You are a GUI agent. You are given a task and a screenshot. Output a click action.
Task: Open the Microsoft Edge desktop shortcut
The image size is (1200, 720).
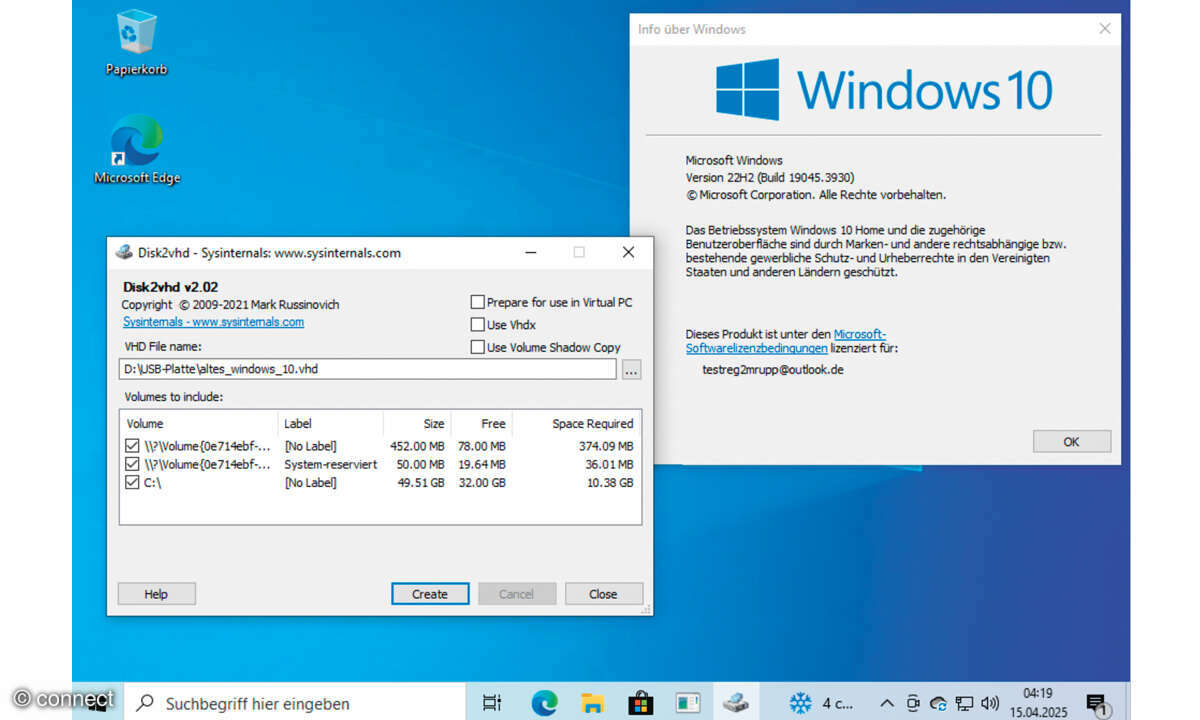pyautogui.click(x=137, y=150)
